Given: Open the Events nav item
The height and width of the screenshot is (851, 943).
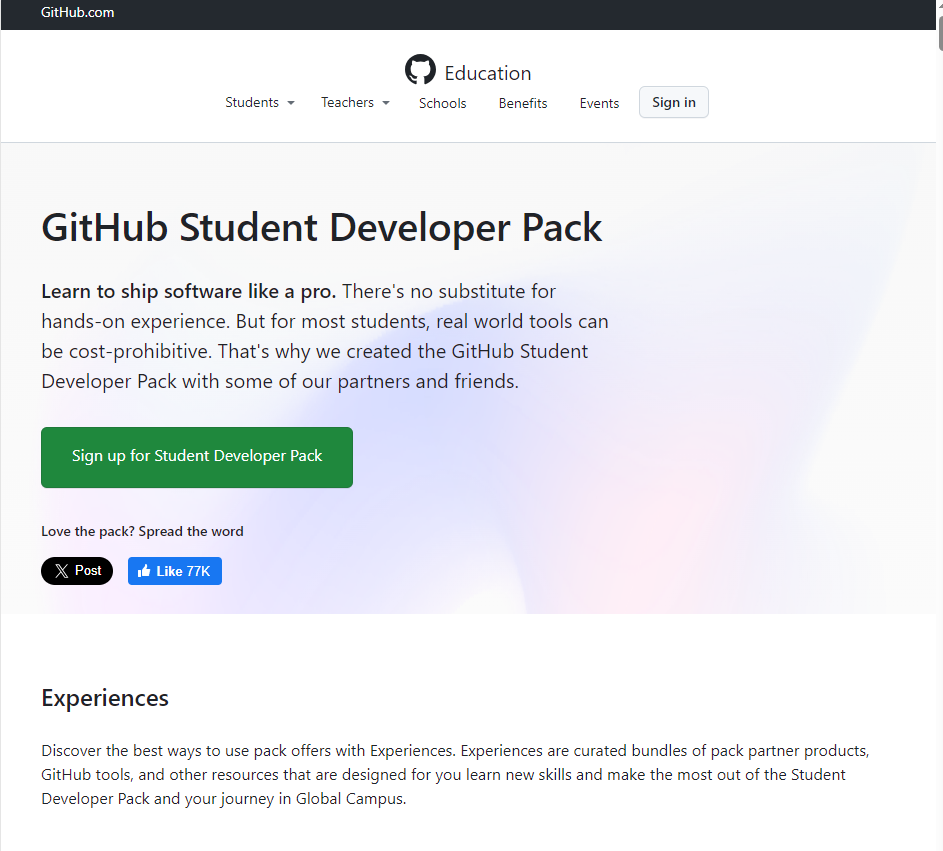Looking at the screenshot, I should coord(599,103).
